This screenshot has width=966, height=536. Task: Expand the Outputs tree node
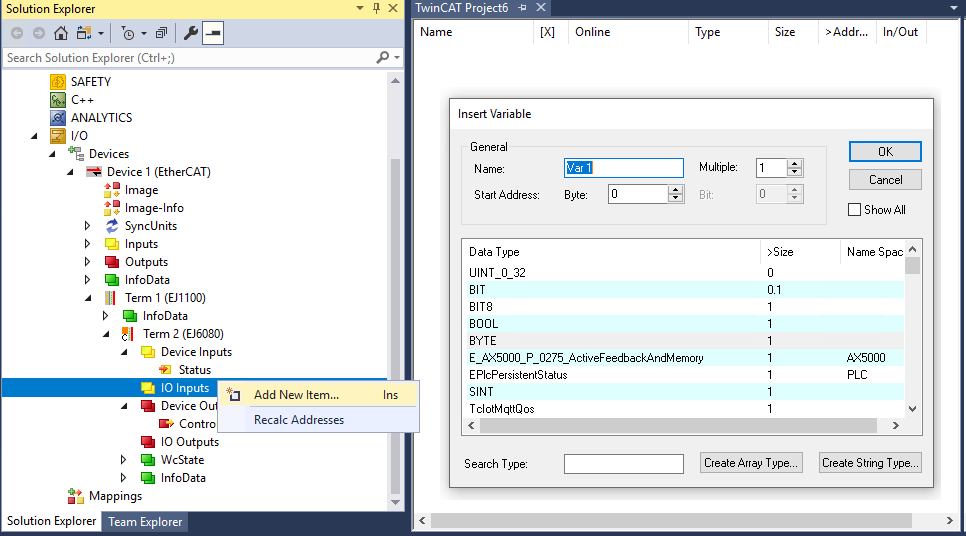click(87, 261)
